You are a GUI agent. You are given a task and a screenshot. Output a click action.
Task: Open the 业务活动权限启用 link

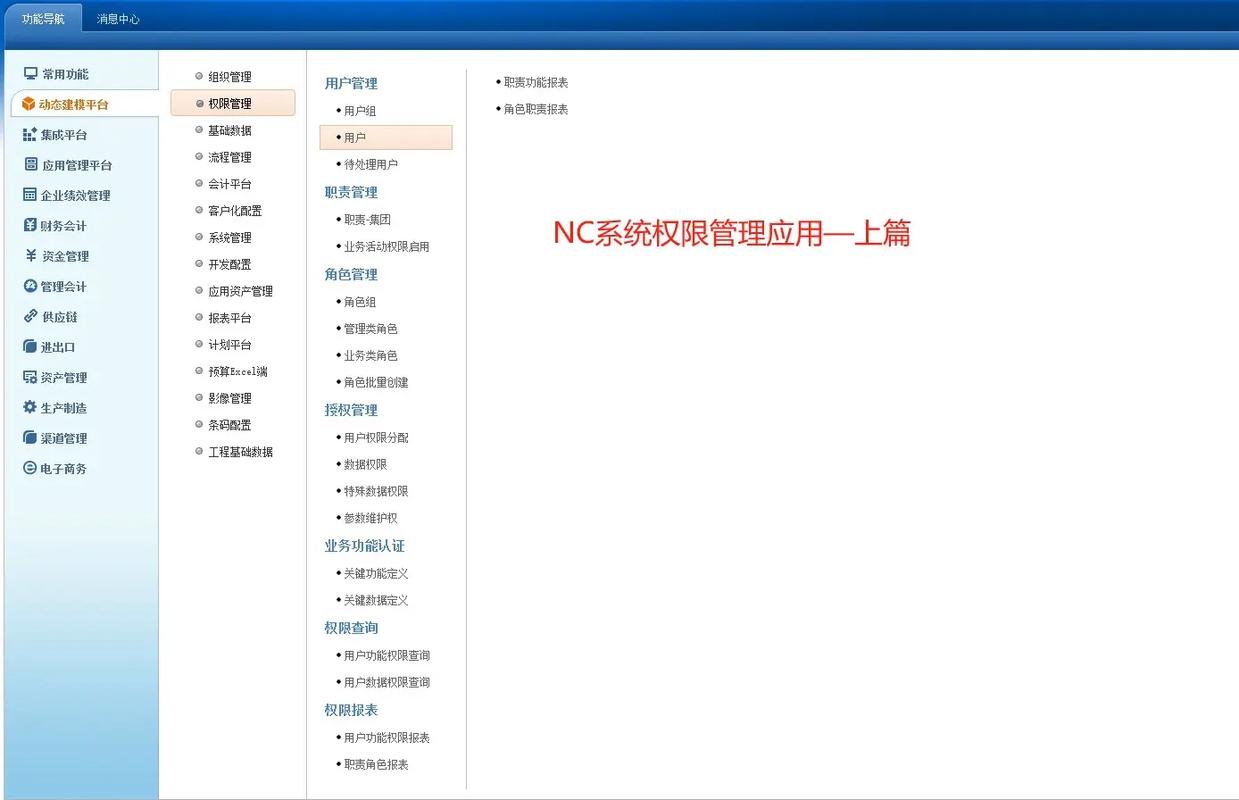click(386, 246)
